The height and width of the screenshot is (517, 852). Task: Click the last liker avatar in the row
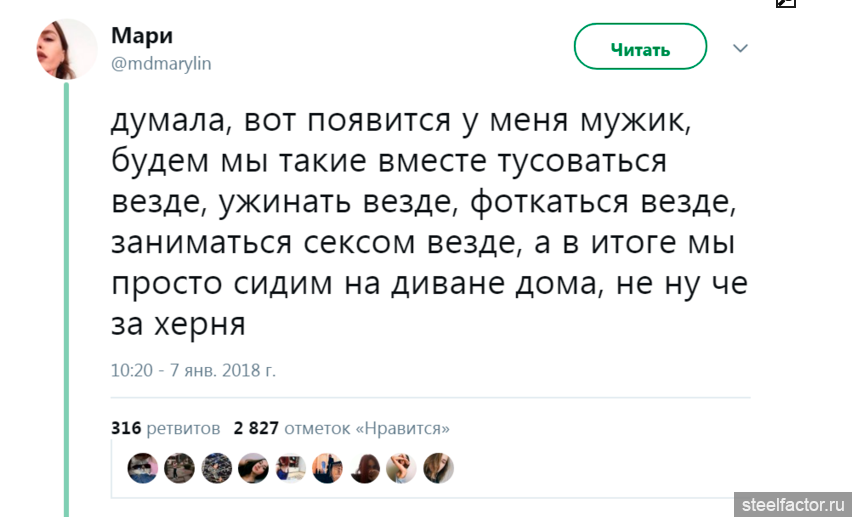438,468
